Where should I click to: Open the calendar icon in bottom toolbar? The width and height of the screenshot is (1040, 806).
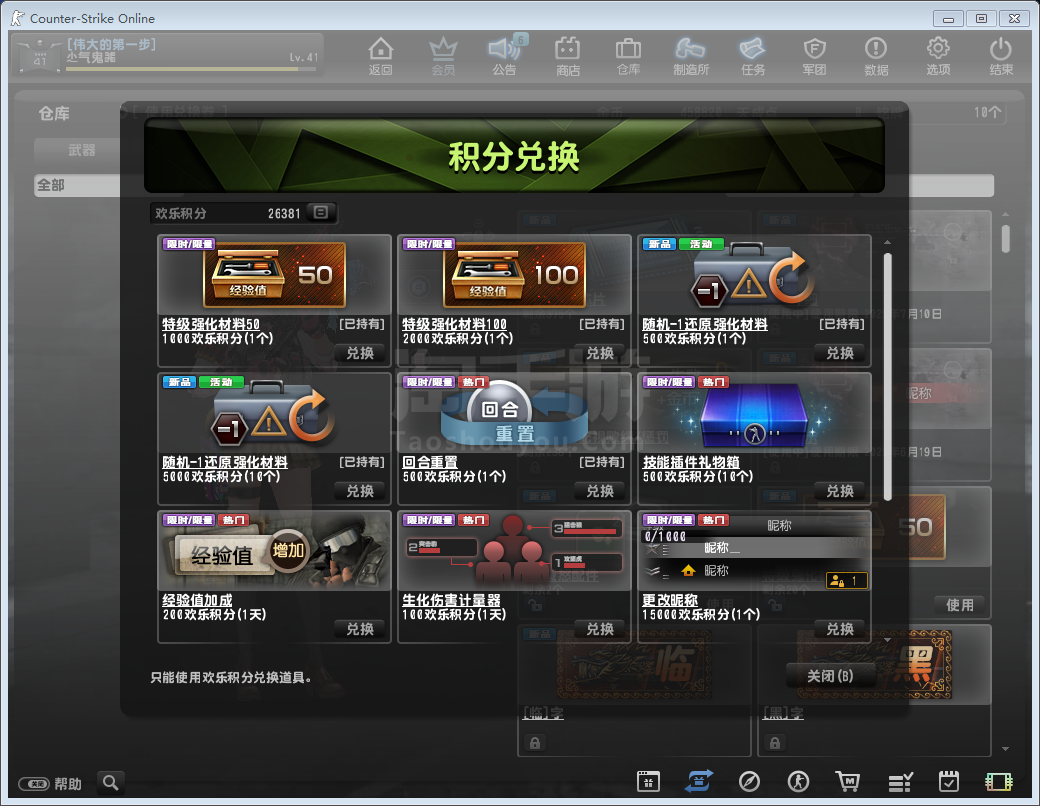[x=648, y=781]
